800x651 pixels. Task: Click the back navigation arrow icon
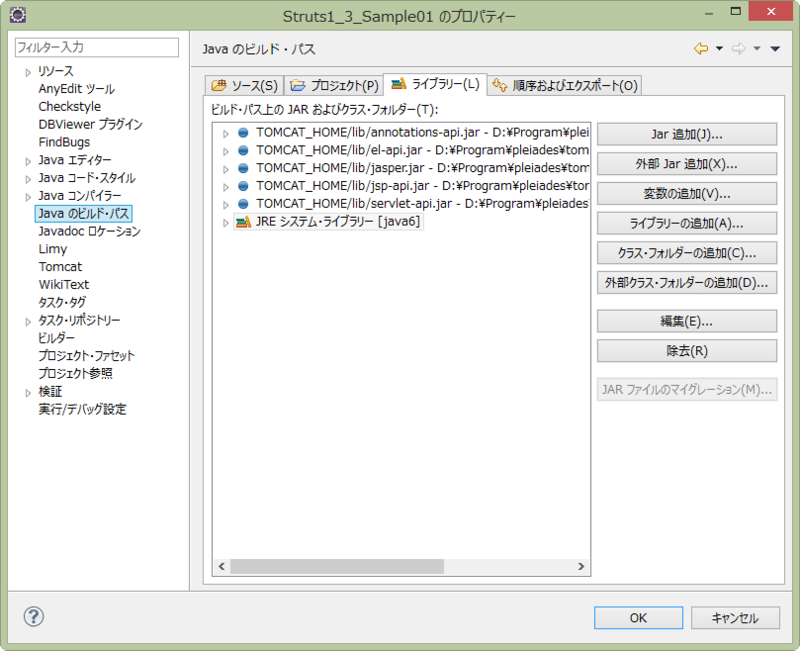(x=701, y=48)
